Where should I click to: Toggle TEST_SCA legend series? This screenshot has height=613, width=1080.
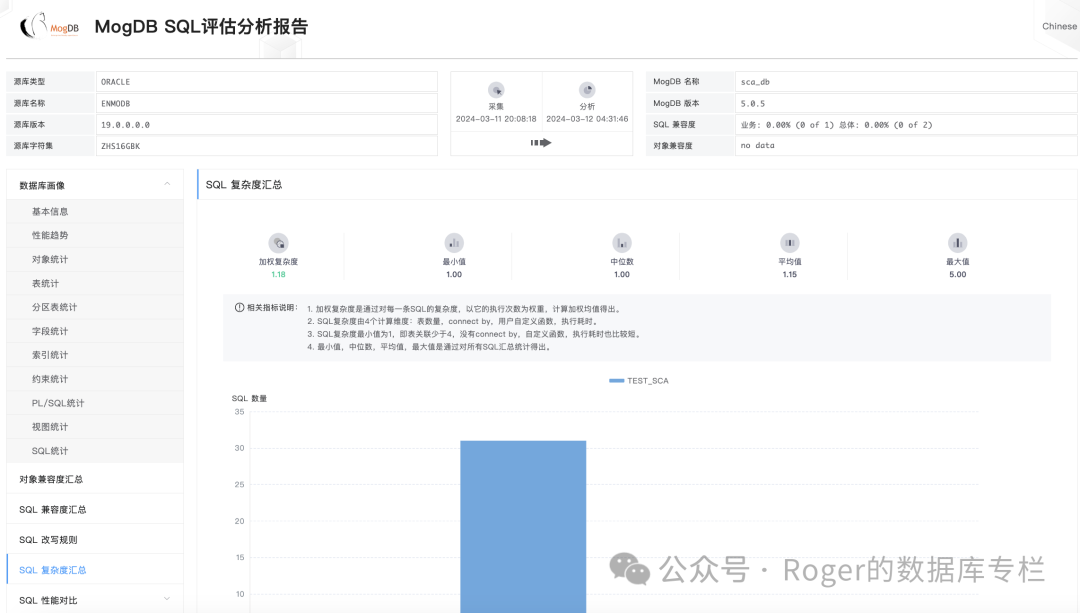638,380
